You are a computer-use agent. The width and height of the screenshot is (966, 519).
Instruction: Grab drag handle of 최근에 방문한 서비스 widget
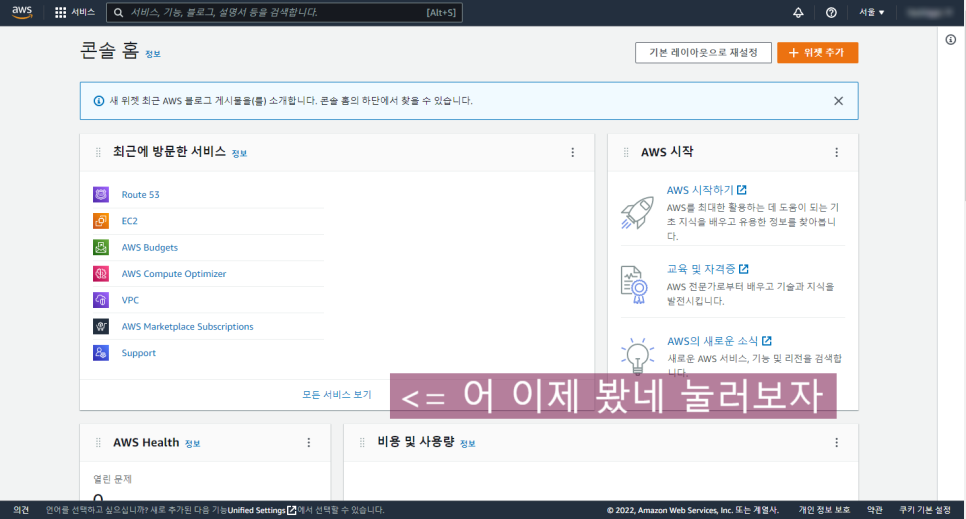pyautogui.click(x=98, y=152)
